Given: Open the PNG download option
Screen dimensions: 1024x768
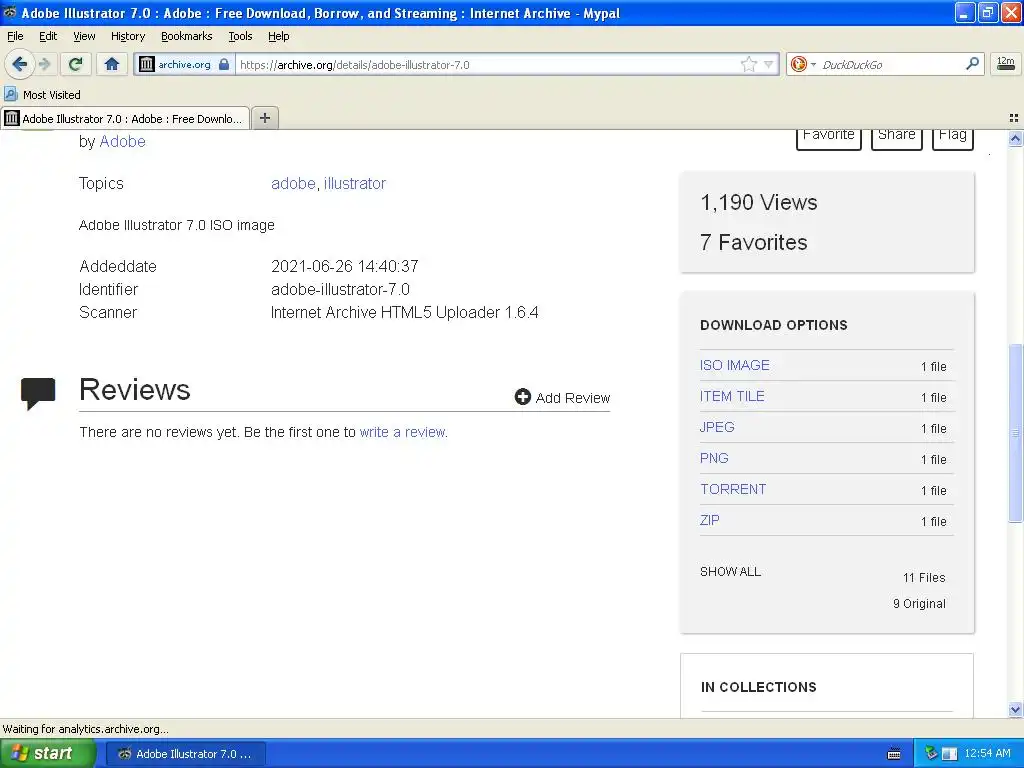Looking at the screenshot, I should [x=714, y=458].
